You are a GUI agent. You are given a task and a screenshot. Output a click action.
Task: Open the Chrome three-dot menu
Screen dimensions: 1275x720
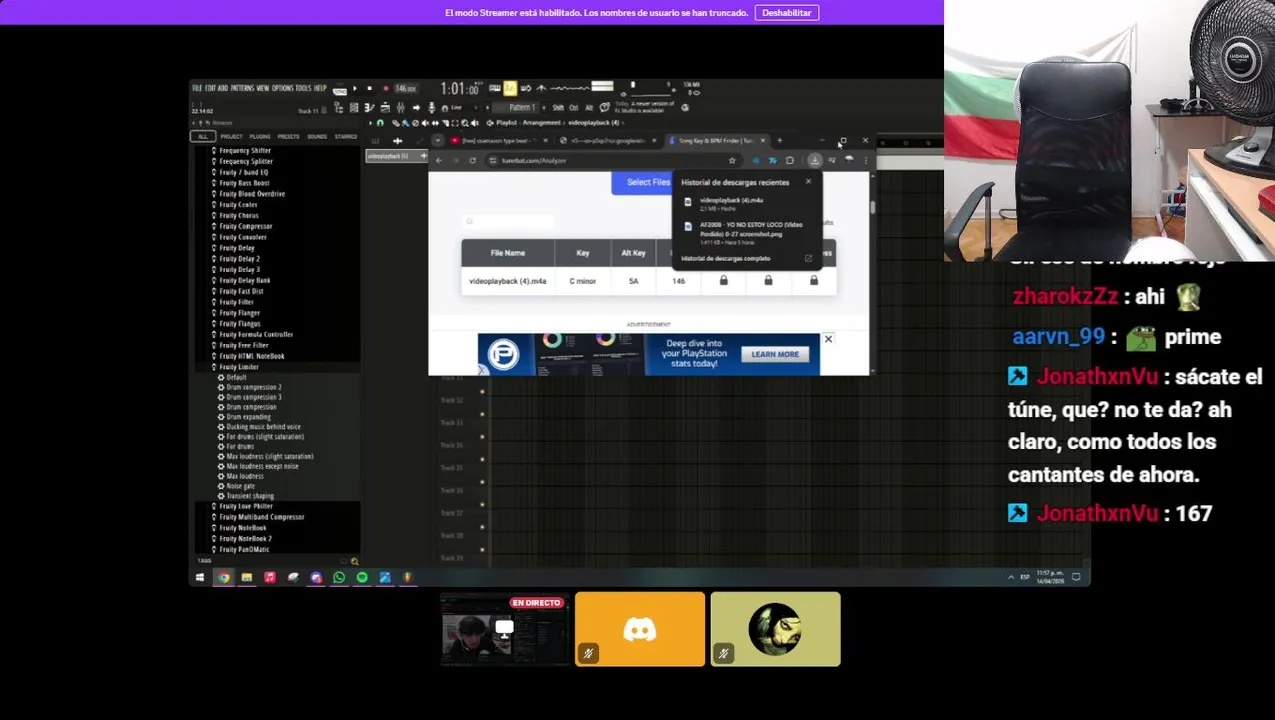(866, 160)
